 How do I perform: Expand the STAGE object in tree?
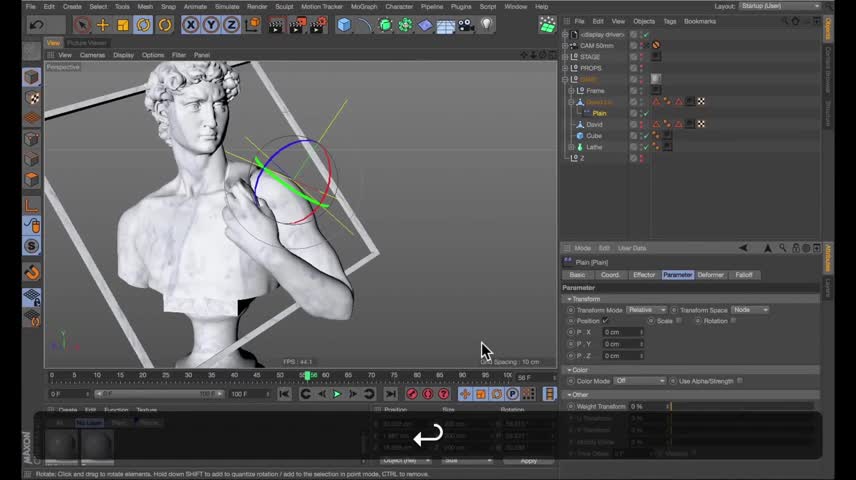point(565,57)
